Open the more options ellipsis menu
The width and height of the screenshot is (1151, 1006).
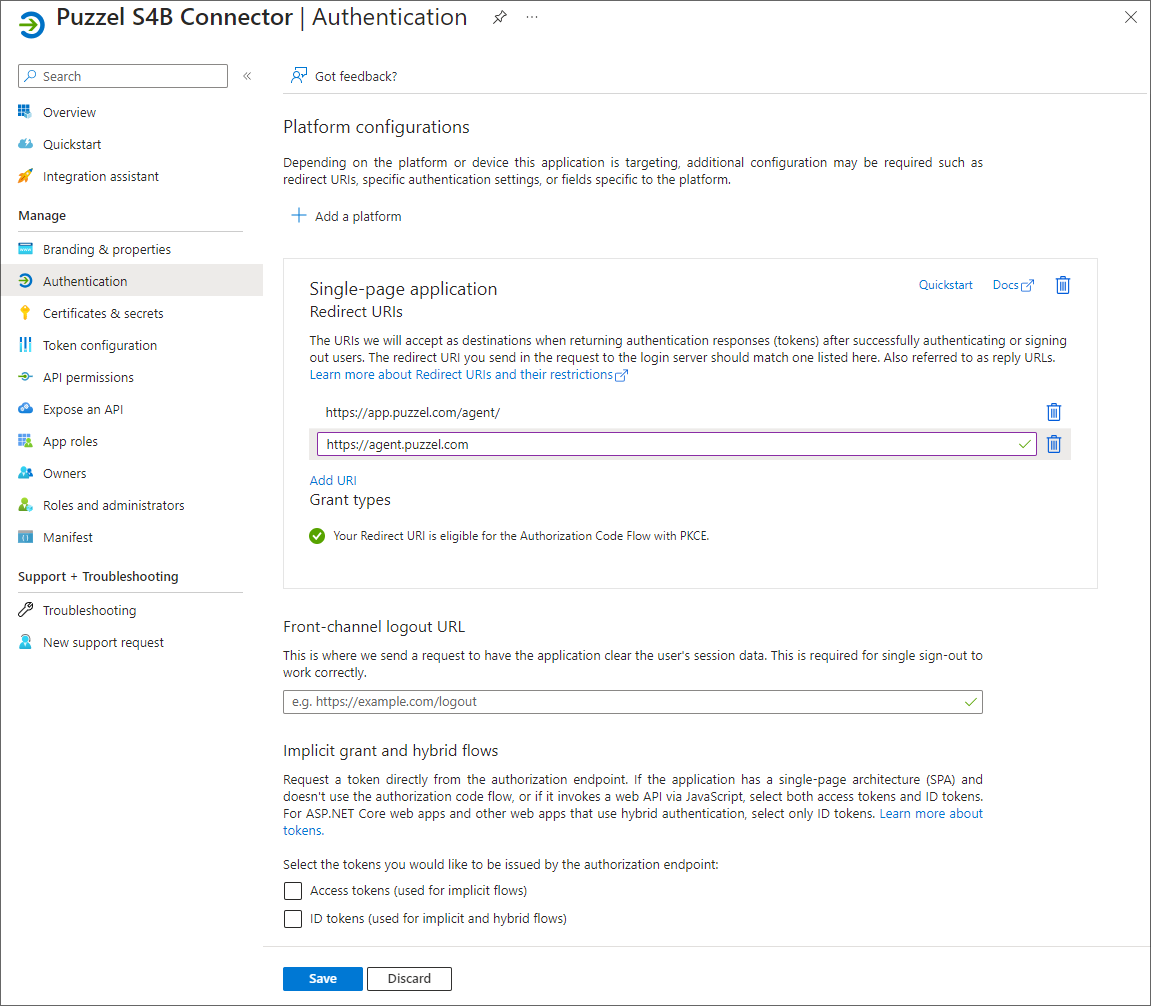point(532,18)
